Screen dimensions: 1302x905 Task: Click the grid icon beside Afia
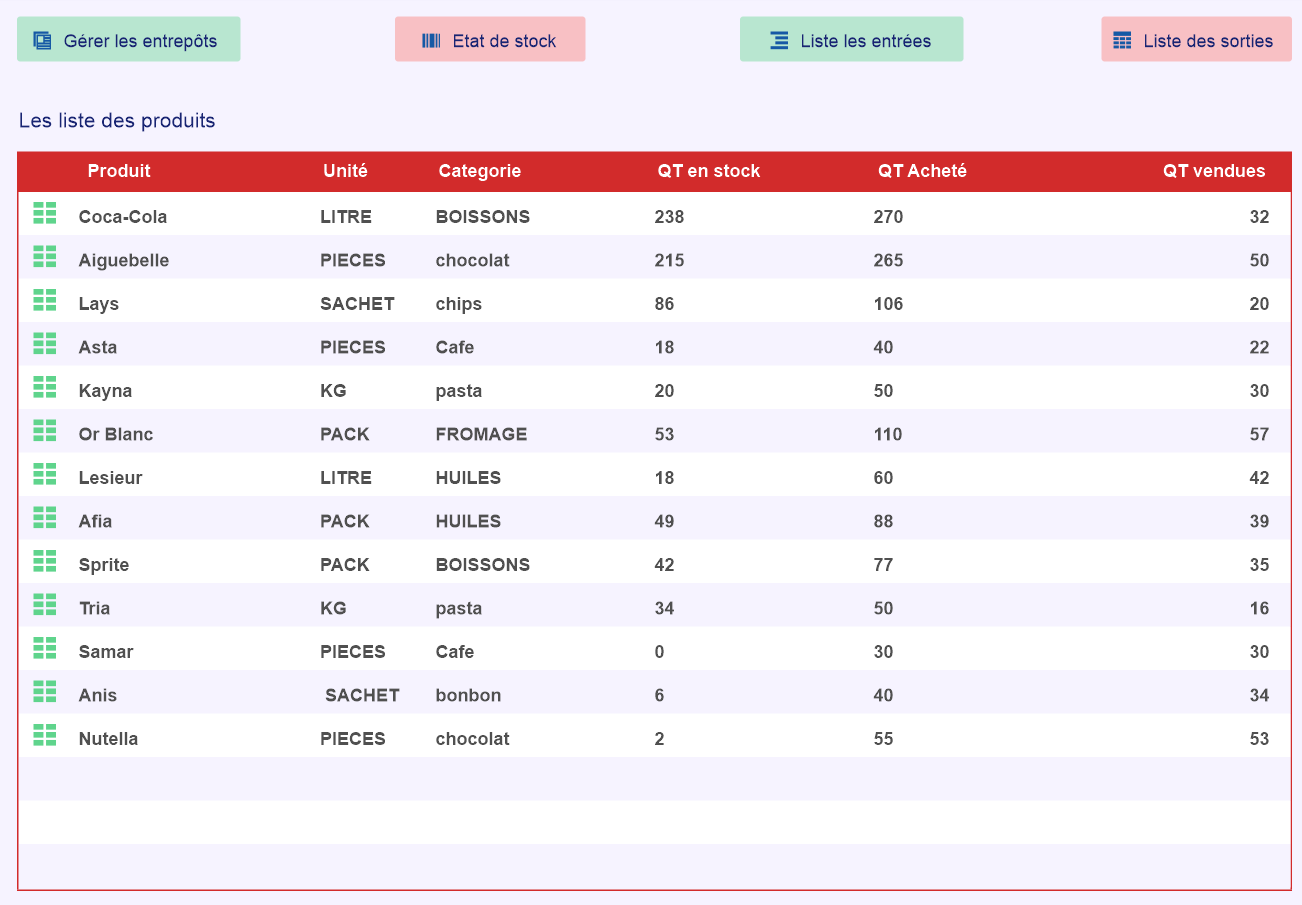click(x=45, y=517)
